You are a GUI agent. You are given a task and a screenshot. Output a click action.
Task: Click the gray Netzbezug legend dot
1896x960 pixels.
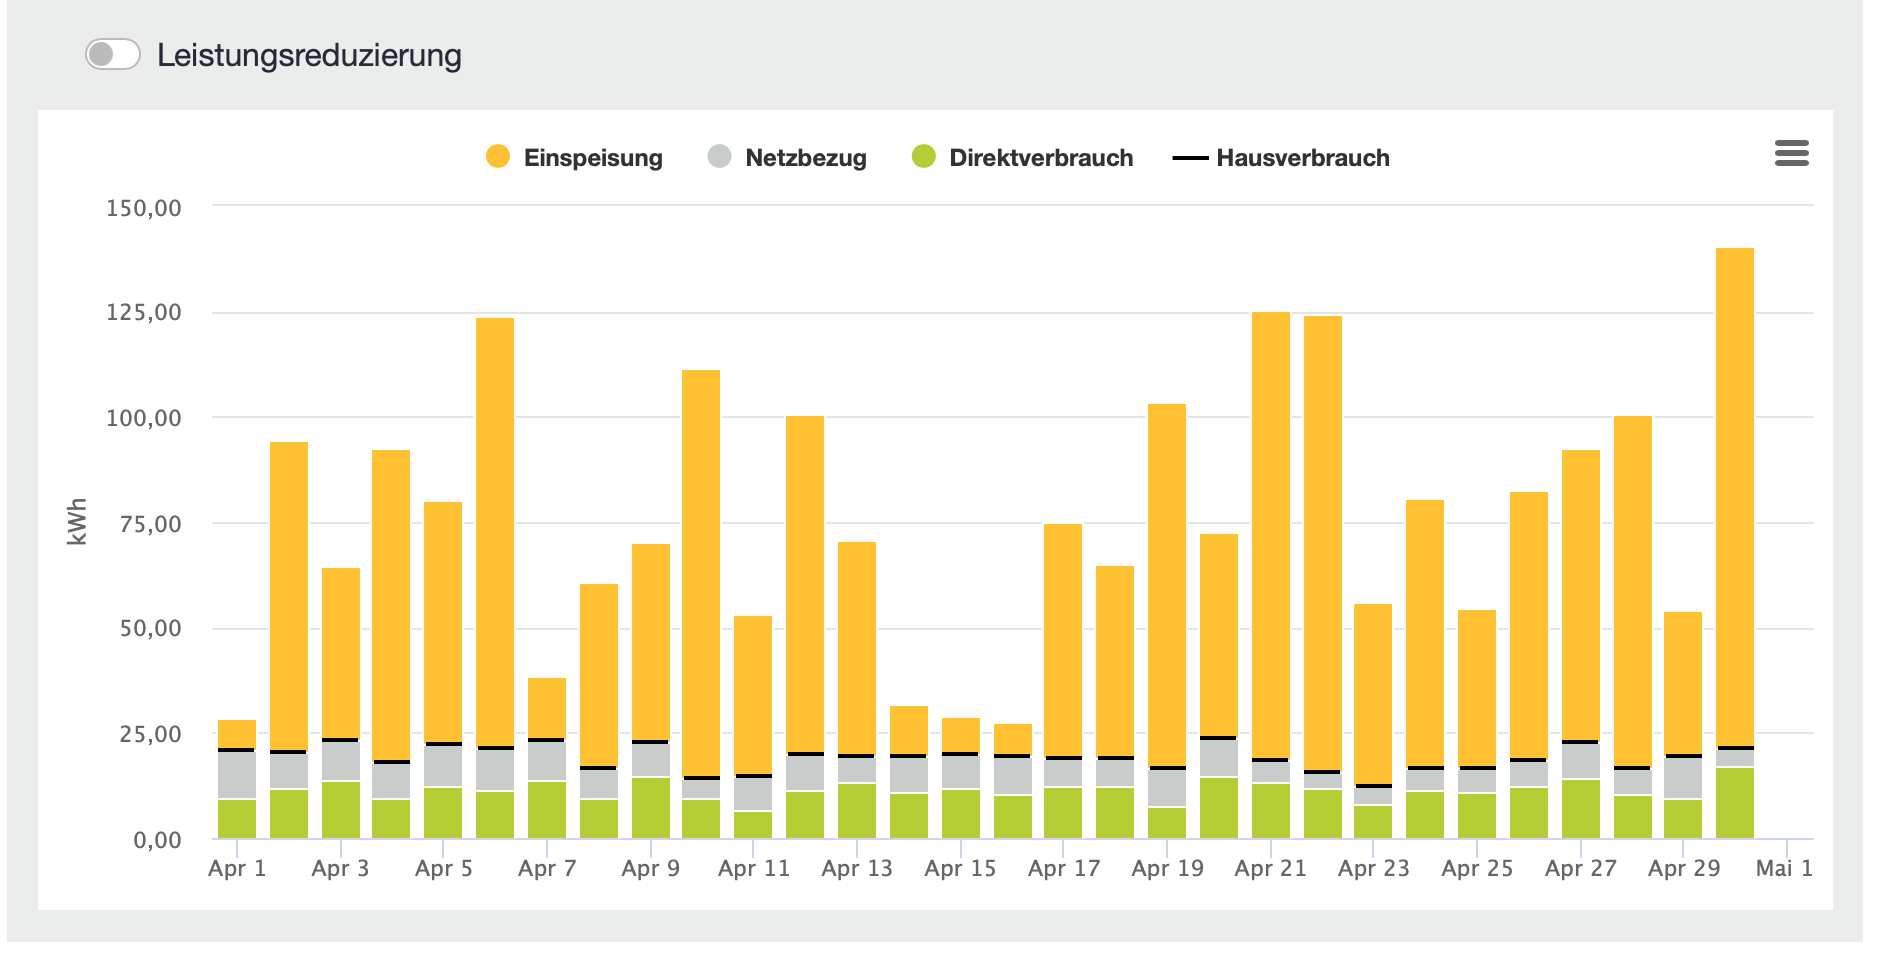tap(720, 157)
